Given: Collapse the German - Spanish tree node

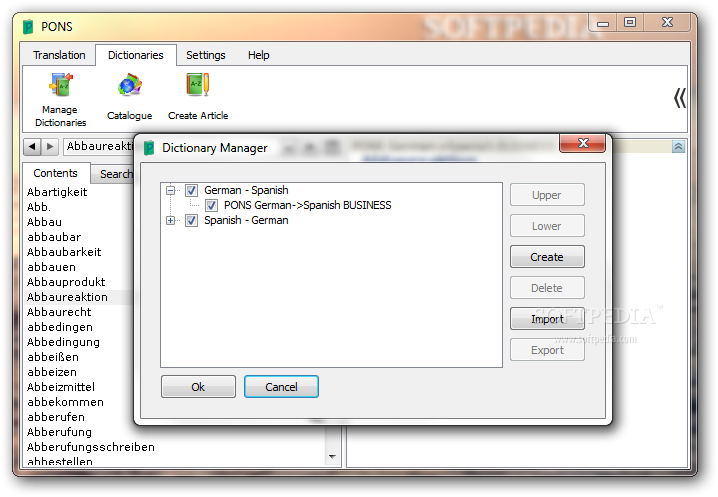Looking at the screenshot, I should coord(171,190).
